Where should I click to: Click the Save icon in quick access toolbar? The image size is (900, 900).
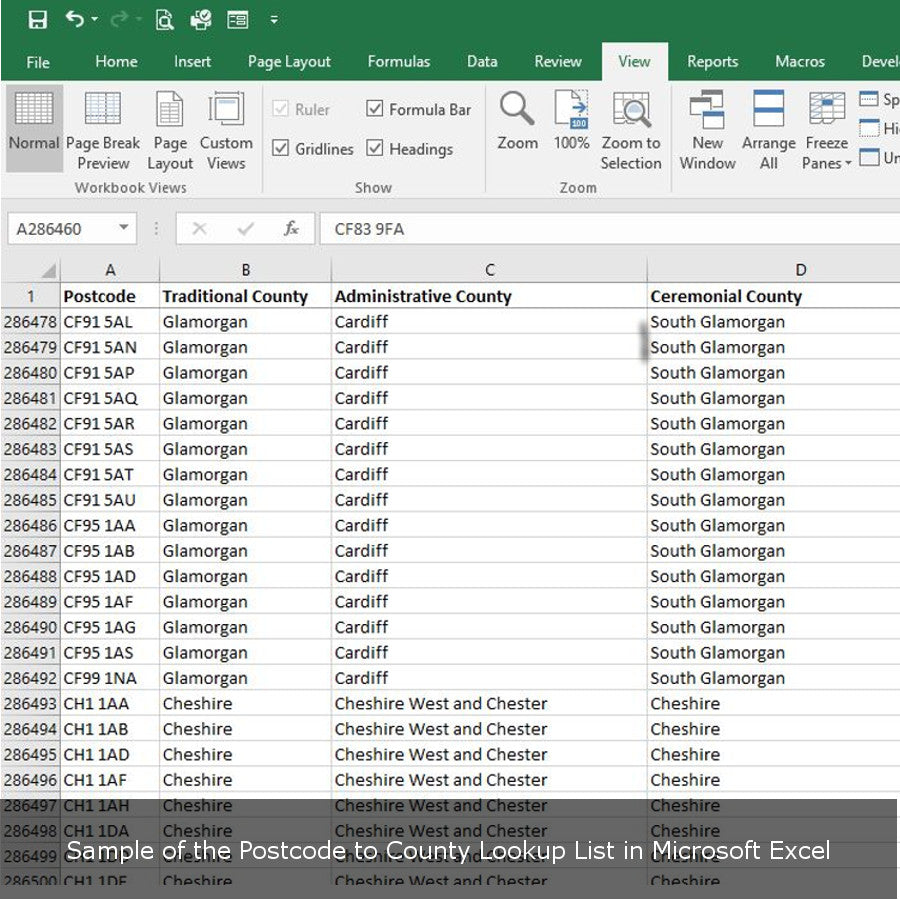point(37,19)
